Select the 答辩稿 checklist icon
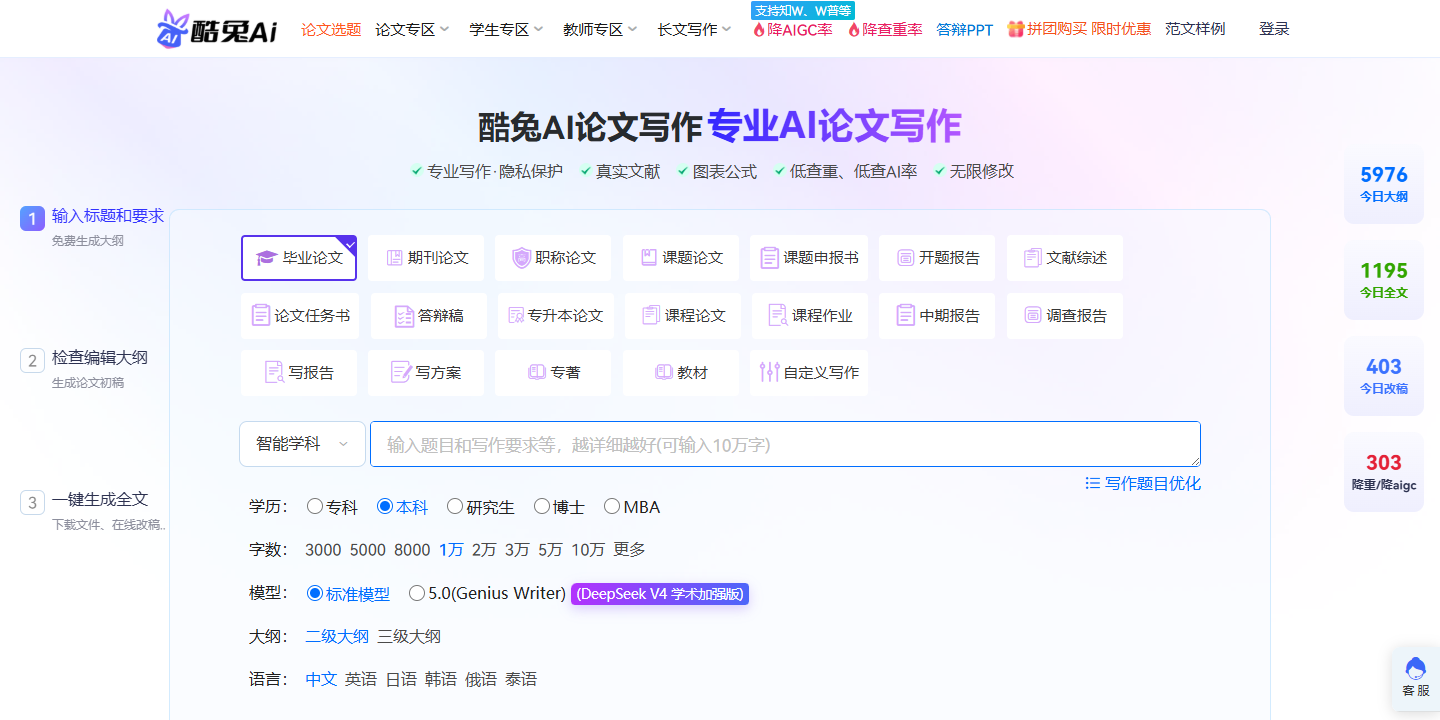Screen dimensions: 1440x720 pyautogui.click(x=404, y=316)
